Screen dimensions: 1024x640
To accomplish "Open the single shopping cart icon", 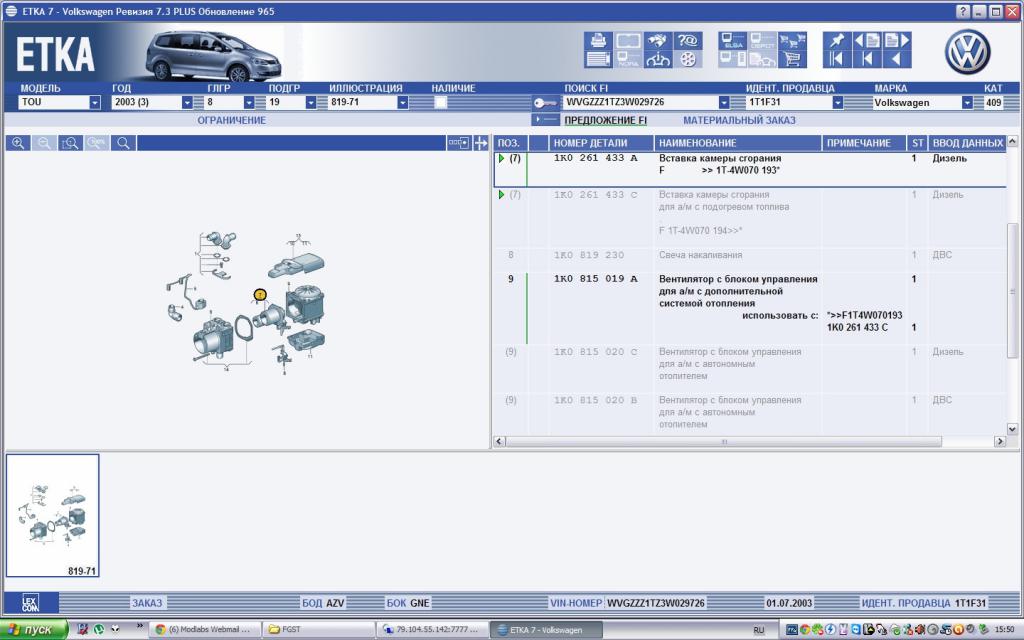I will 792,59.
